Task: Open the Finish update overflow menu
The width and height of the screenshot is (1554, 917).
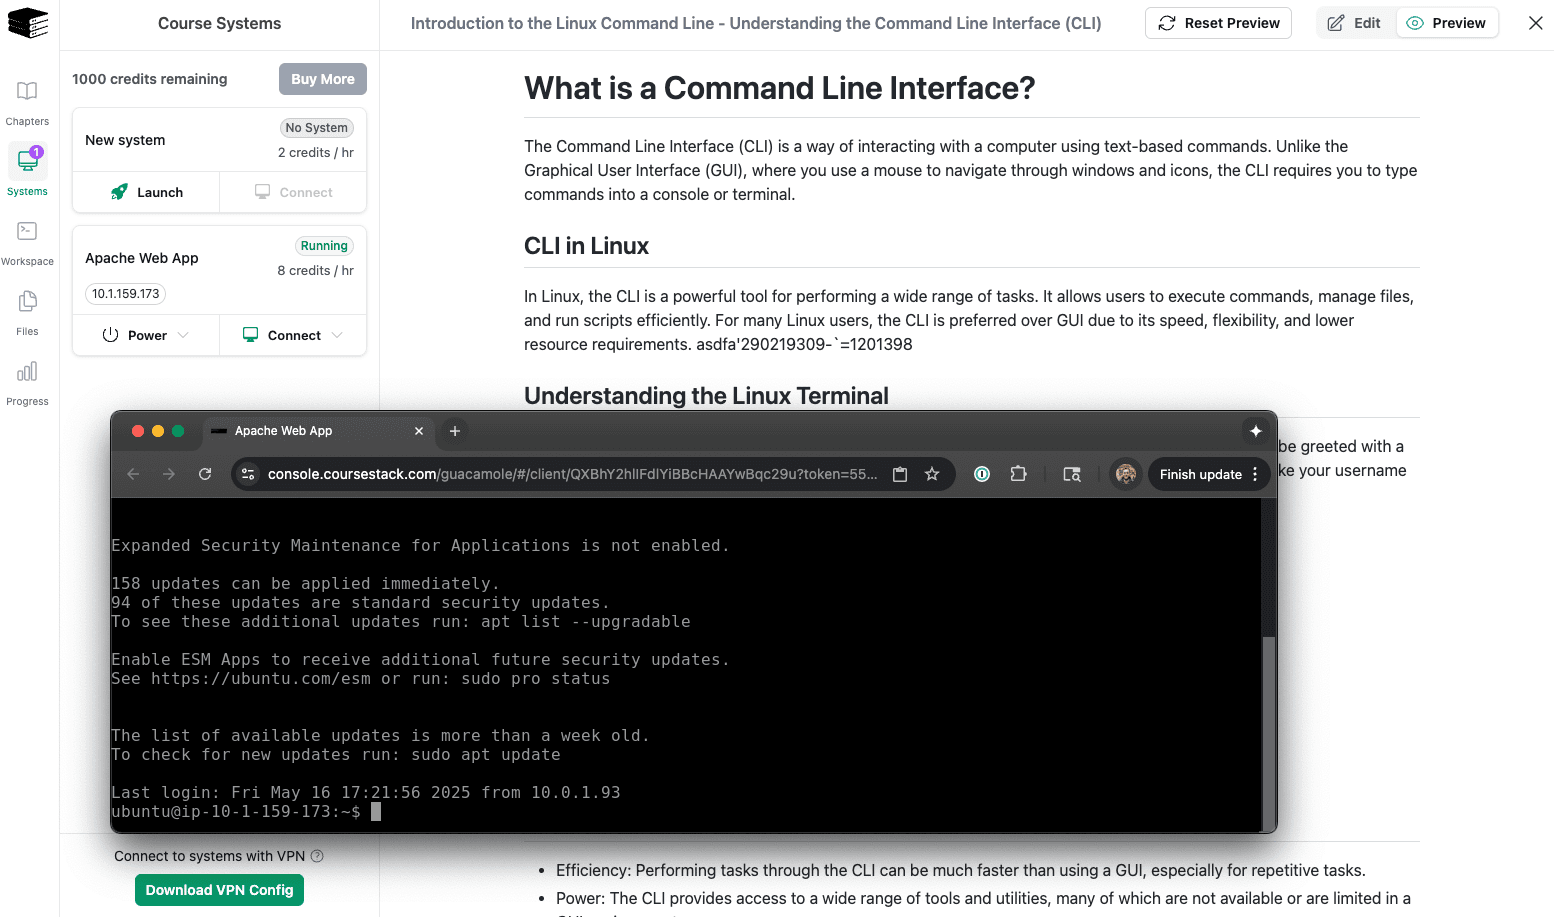Action: pyautogui.click(x=1254, y=474)
